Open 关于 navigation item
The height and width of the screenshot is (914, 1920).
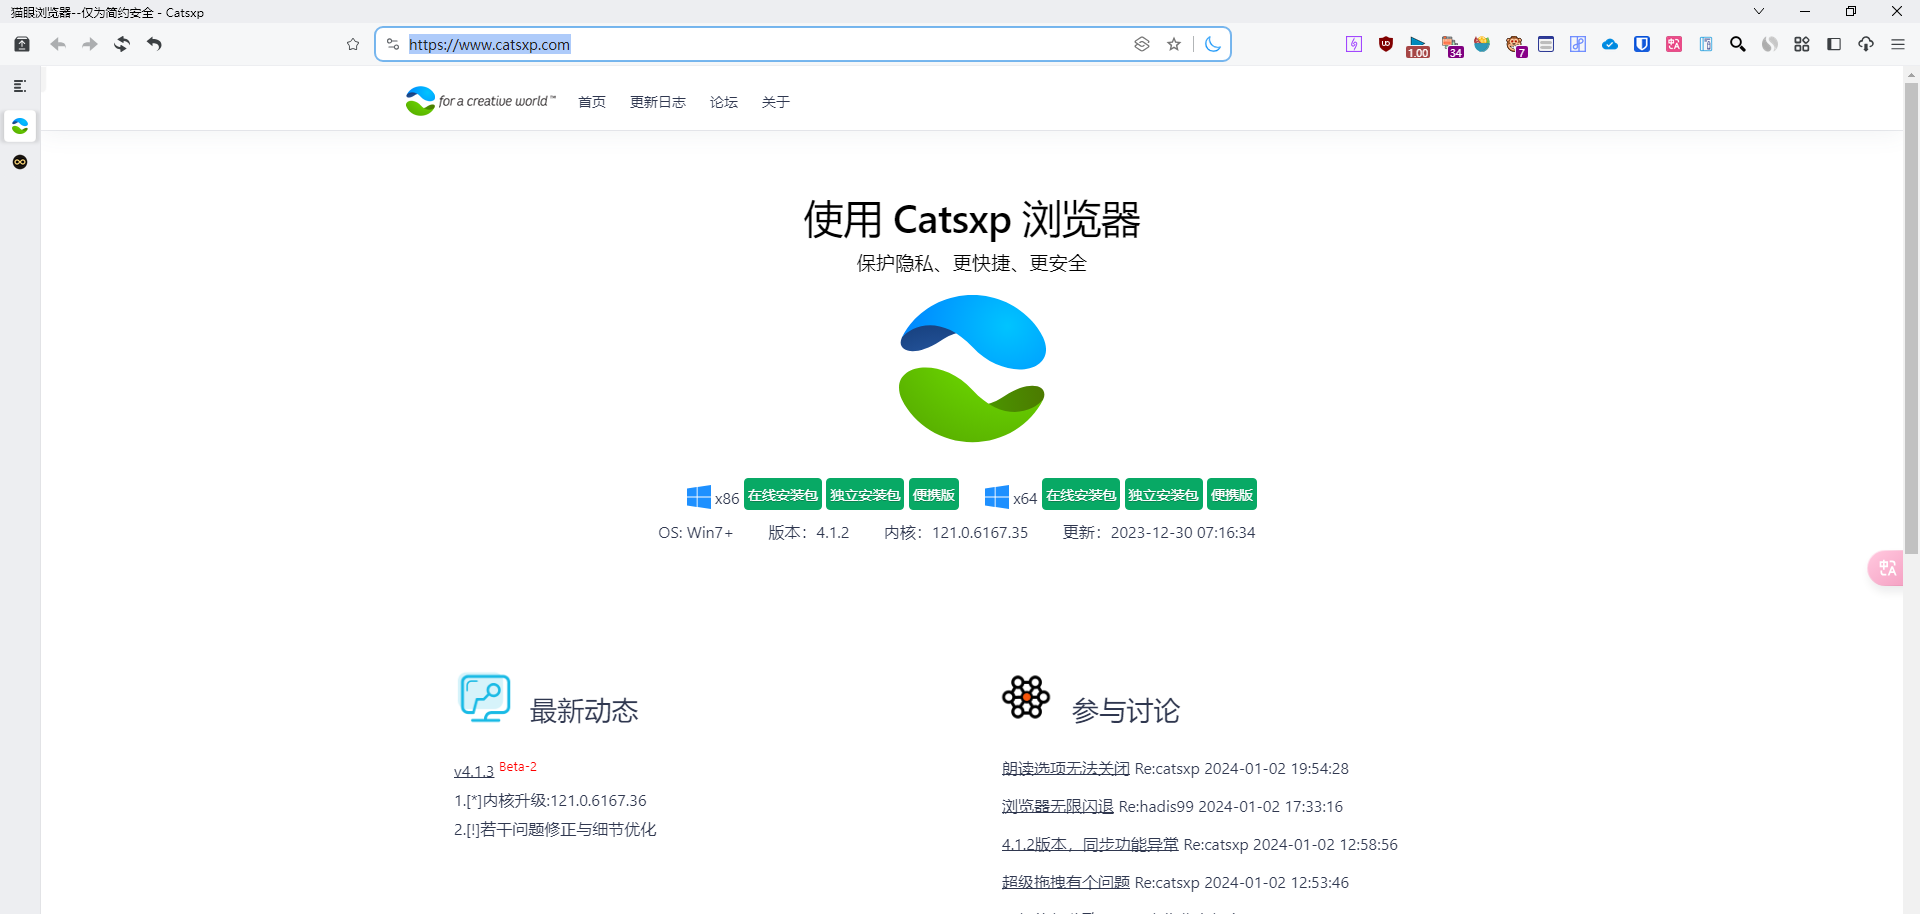pos(776,102)
